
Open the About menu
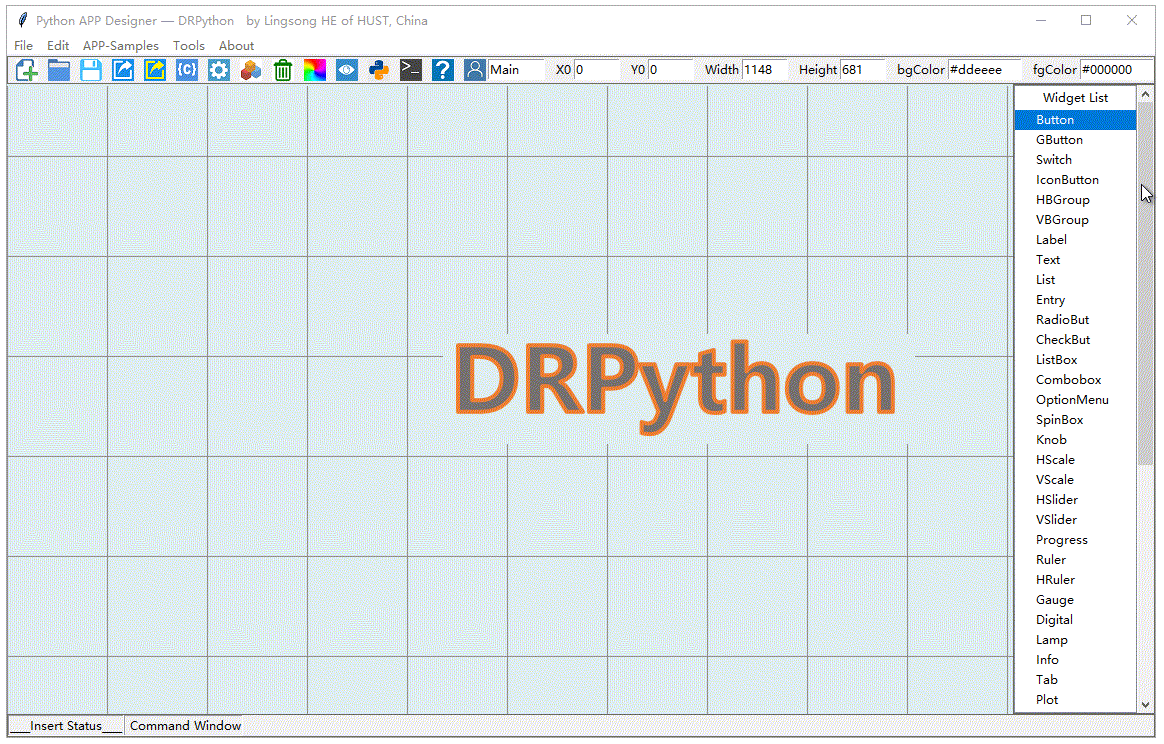click(x=236, y=45)
